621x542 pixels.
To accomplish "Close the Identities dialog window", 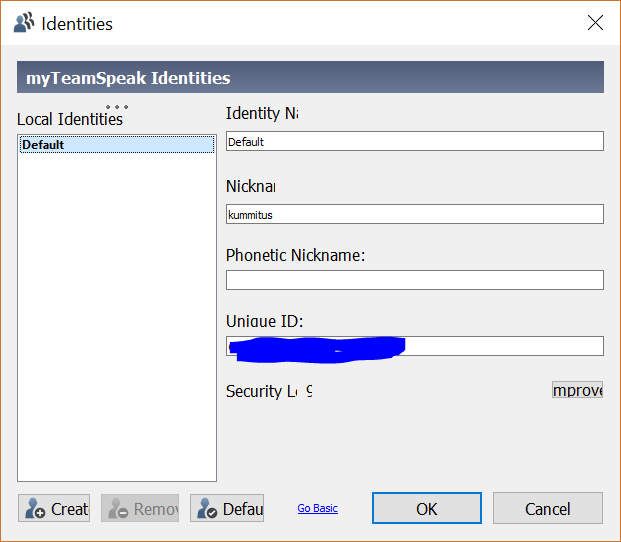I will (x=595, y=23).
